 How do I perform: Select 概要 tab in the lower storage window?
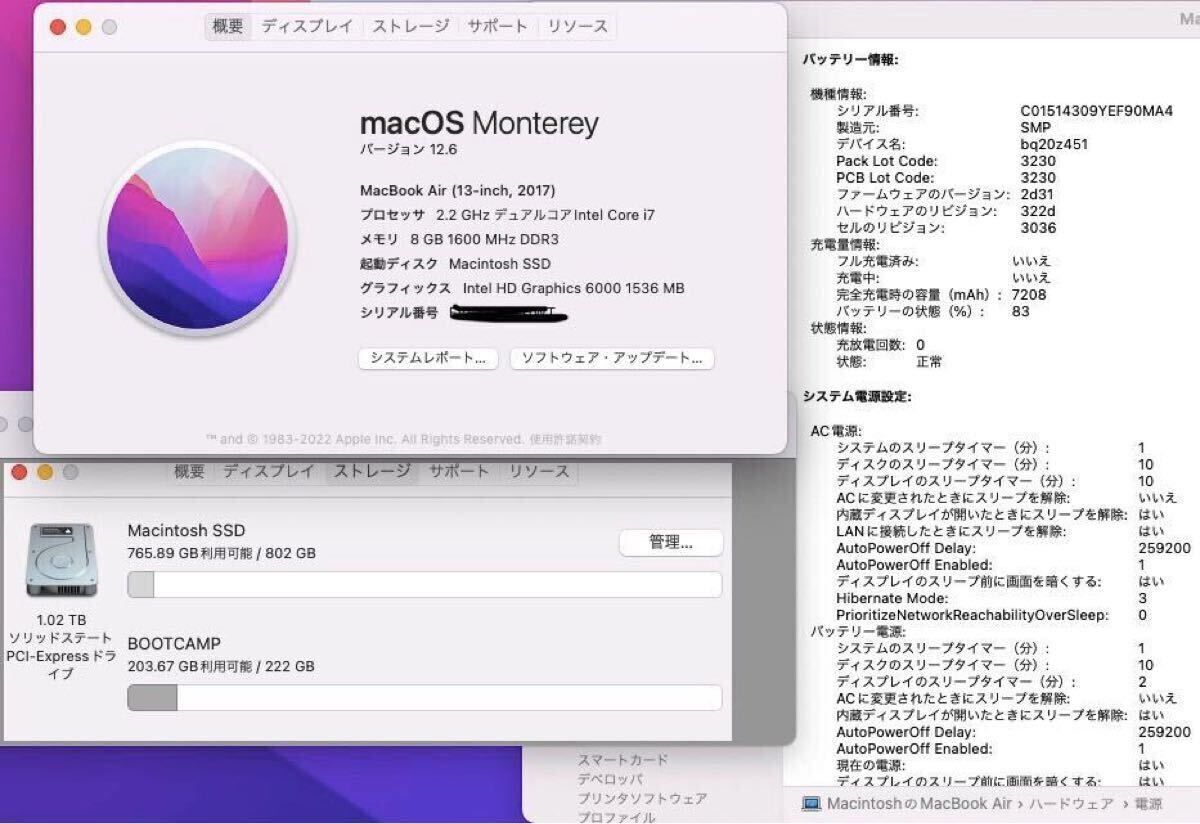(x=189, y=471)
